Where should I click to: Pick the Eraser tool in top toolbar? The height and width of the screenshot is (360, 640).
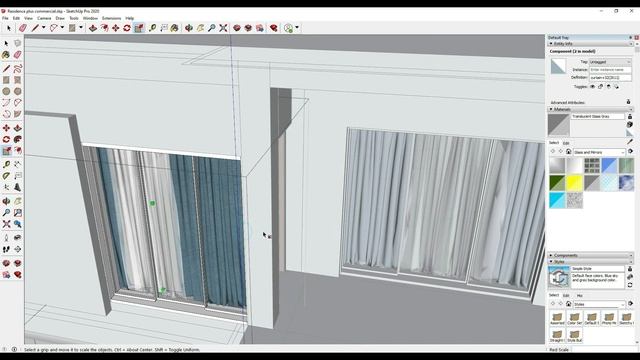click(x=22, y=28)
